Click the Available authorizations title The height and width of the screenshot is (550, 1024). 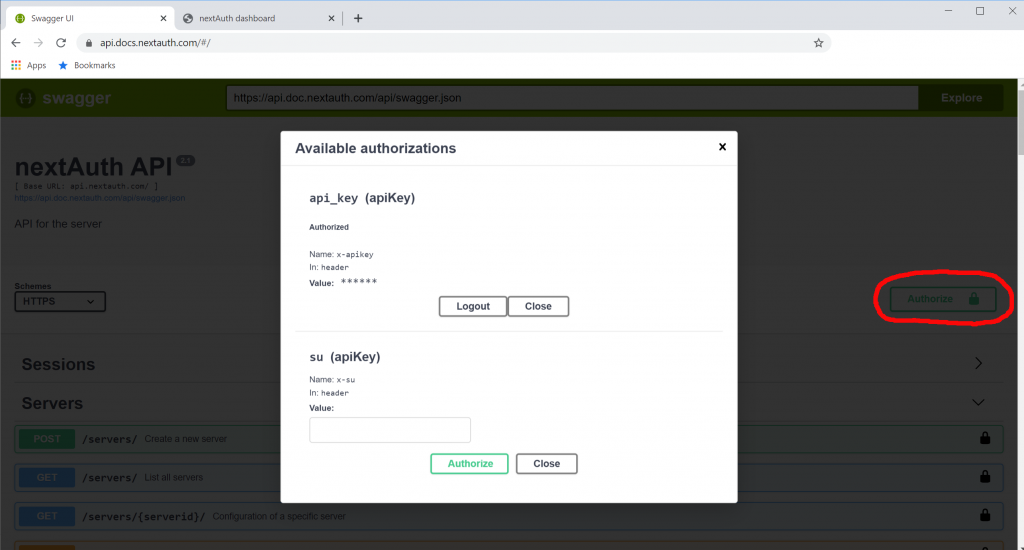[376, 148]
